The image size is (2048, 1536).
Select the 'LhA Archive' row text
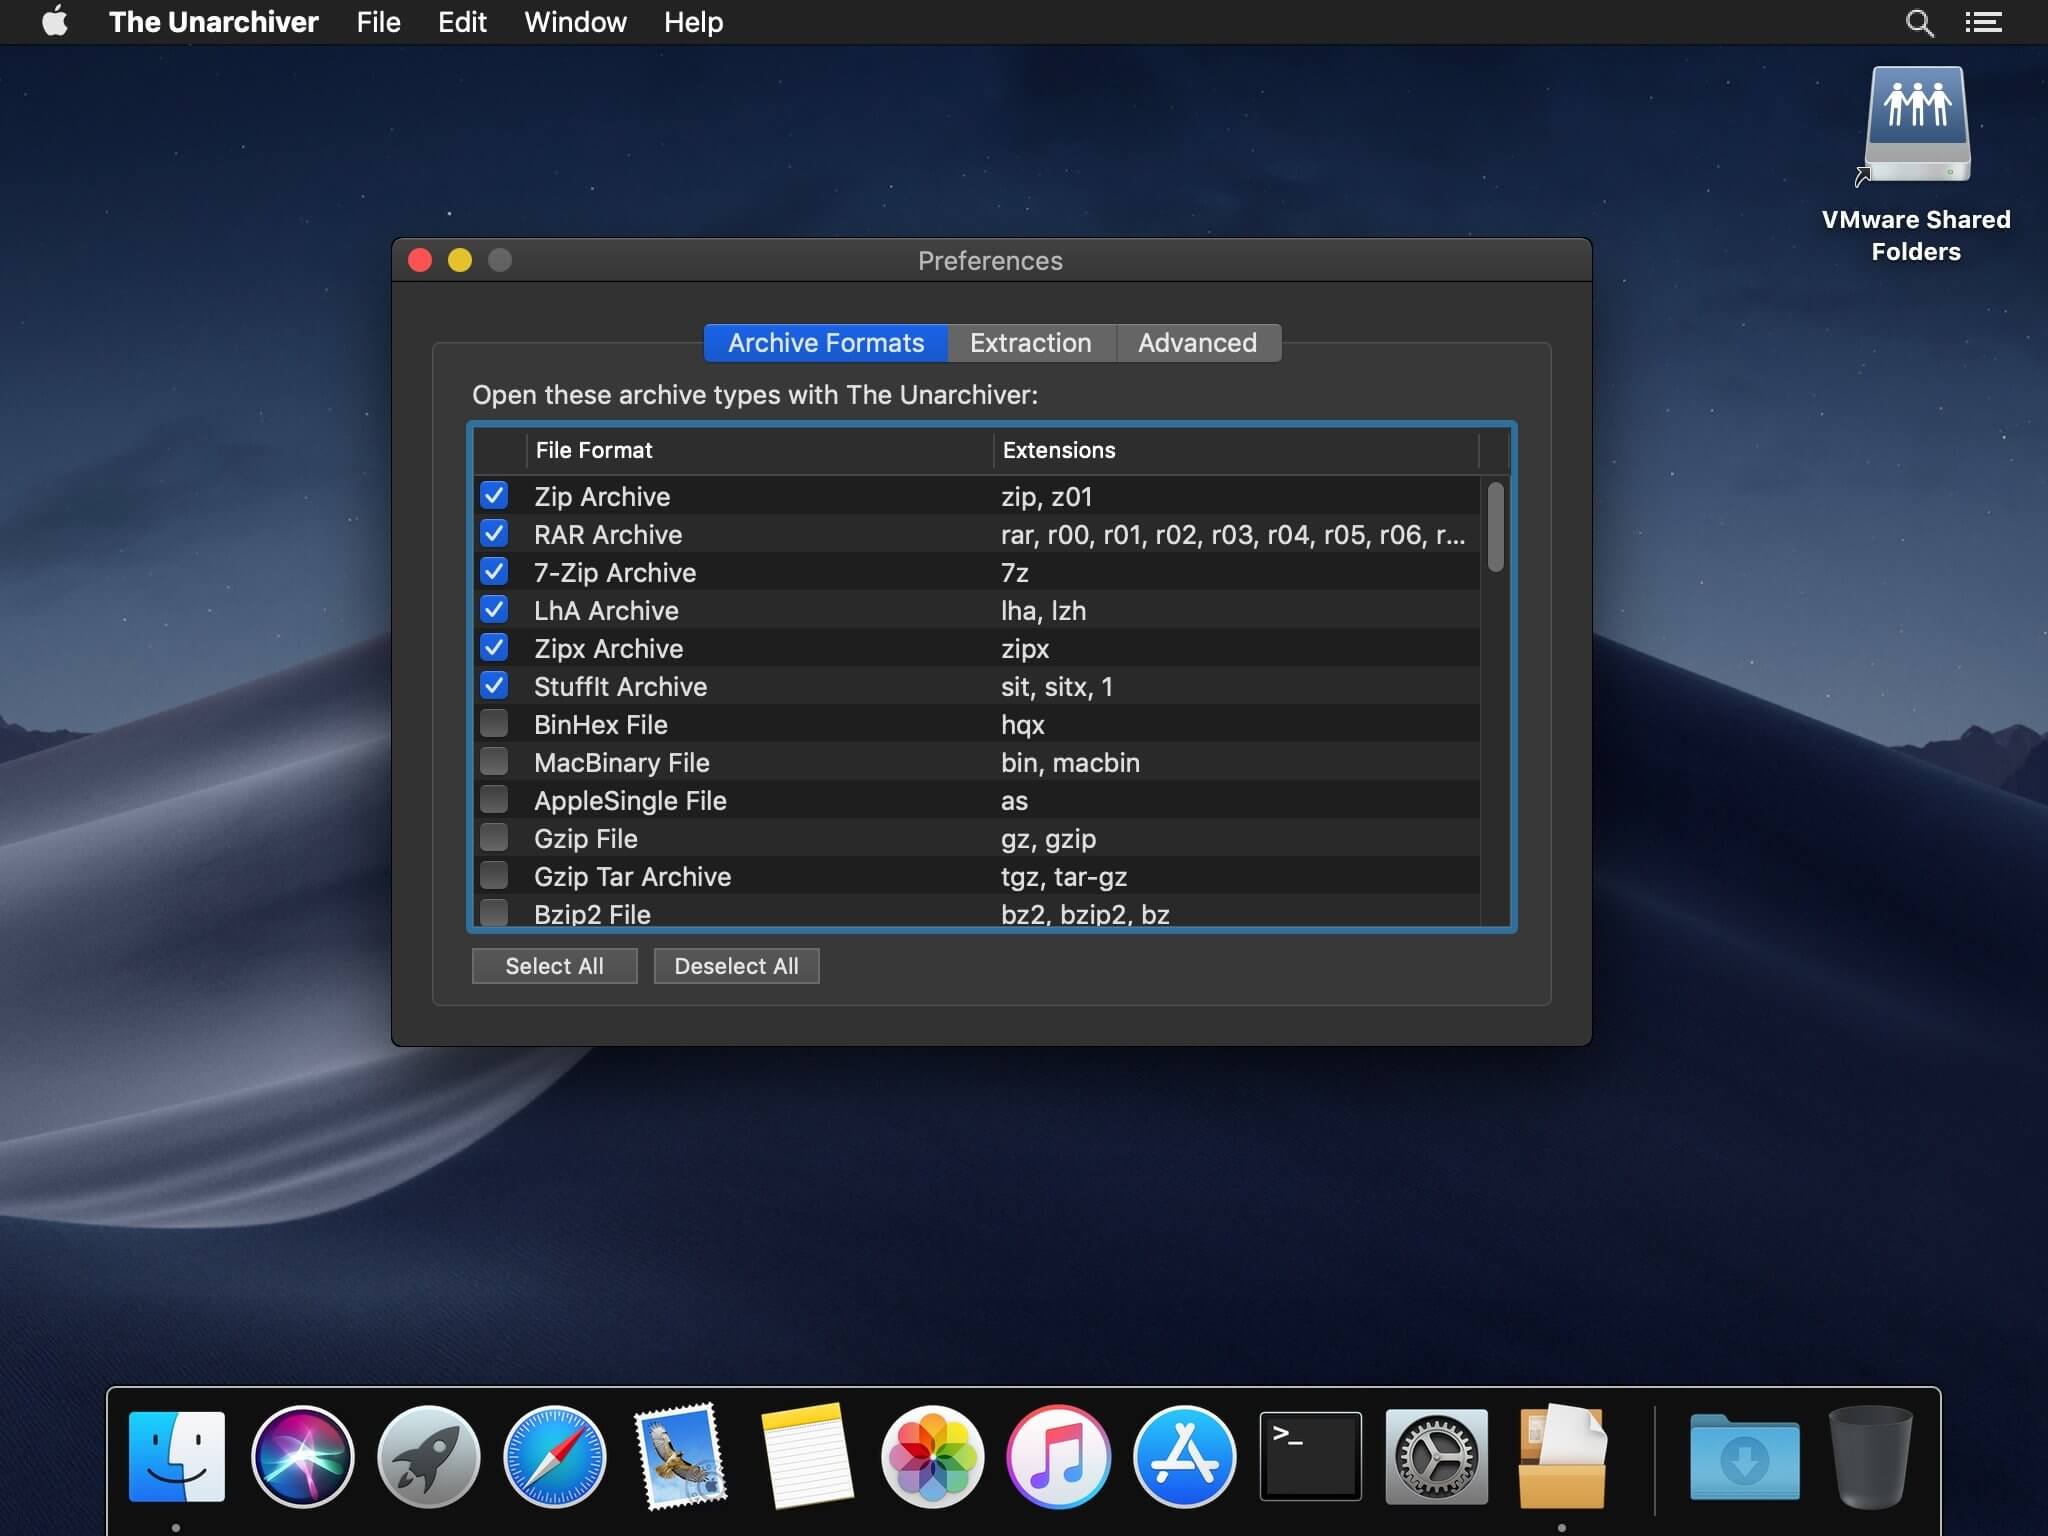[606, 610]
